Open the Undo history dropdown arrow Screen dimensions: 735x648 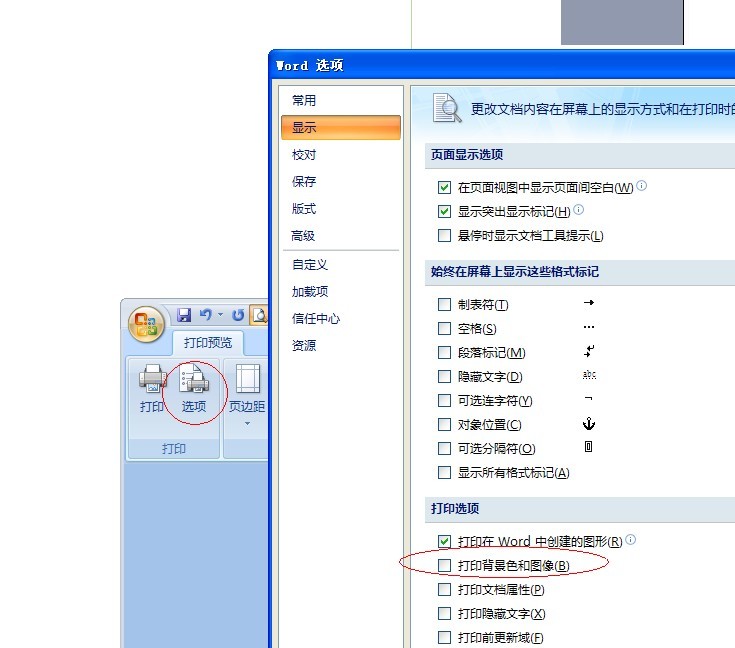click(220, 315)
